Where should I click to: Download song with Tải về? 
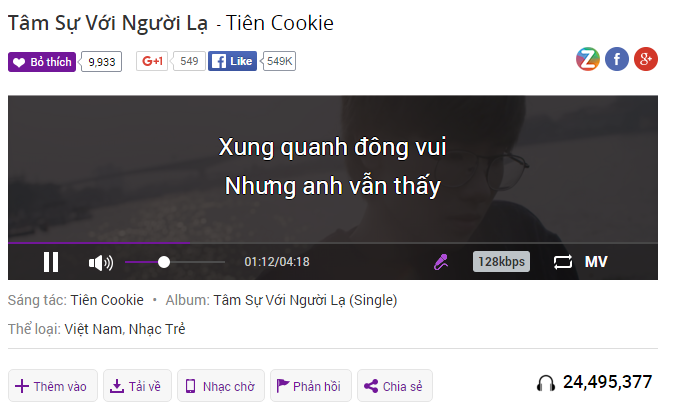[137, 386]
